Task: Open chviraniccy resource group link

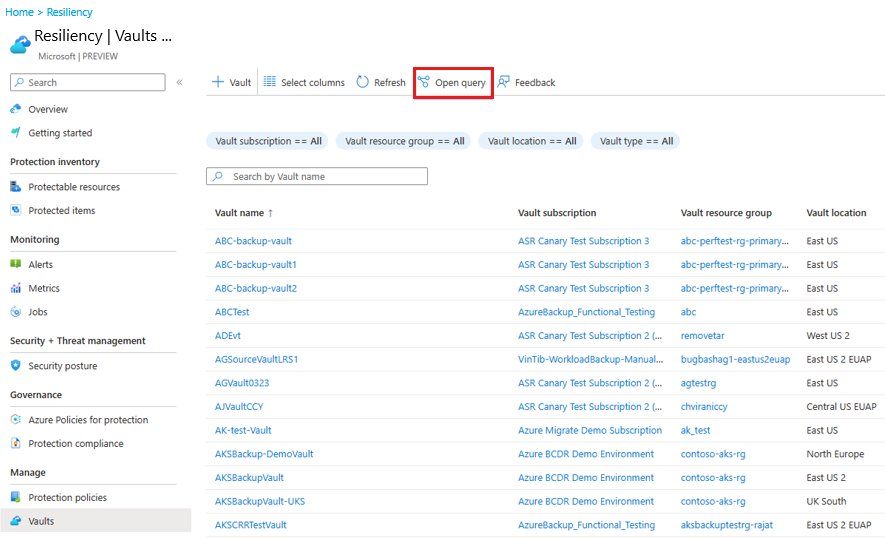Action: (x=704, y=406)
